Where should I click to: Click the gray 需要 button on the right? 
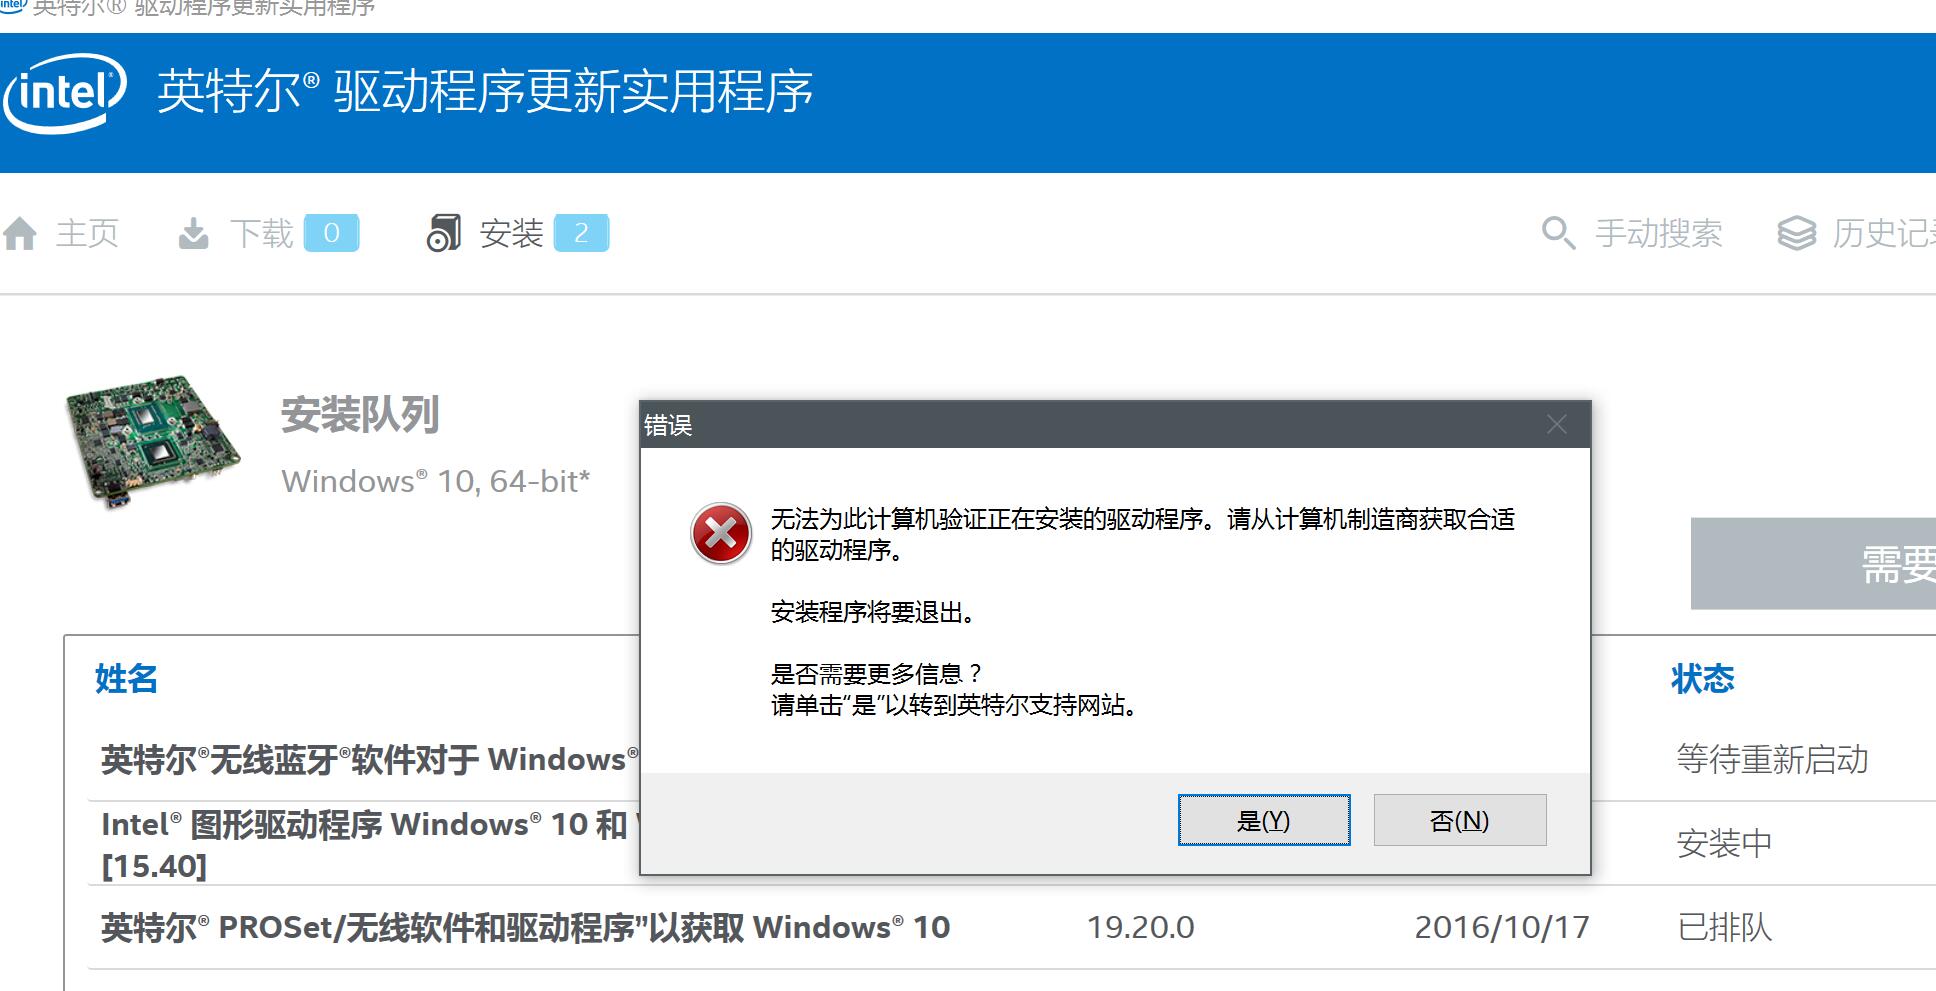(x=1813, y=564)
